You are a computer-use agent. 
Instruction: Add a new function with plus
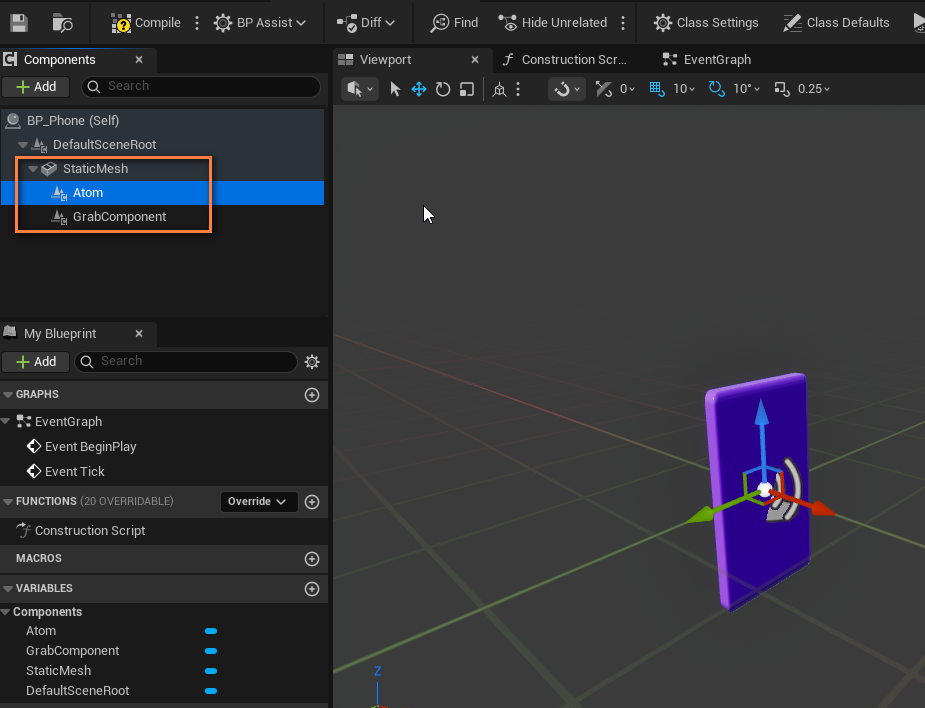pyautogui.click(x=312, y=502)
